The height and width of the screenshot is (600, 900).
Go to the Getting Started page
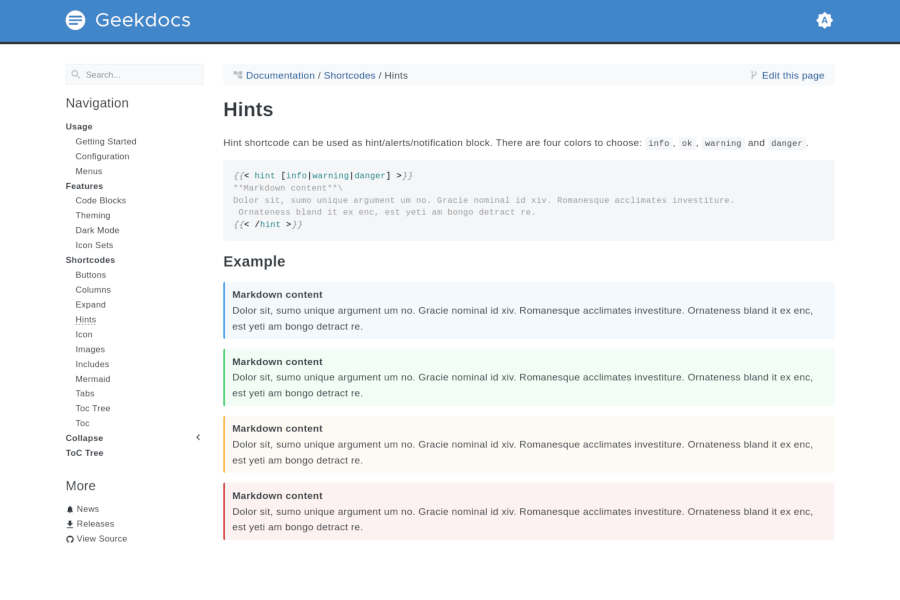point(106,142)
